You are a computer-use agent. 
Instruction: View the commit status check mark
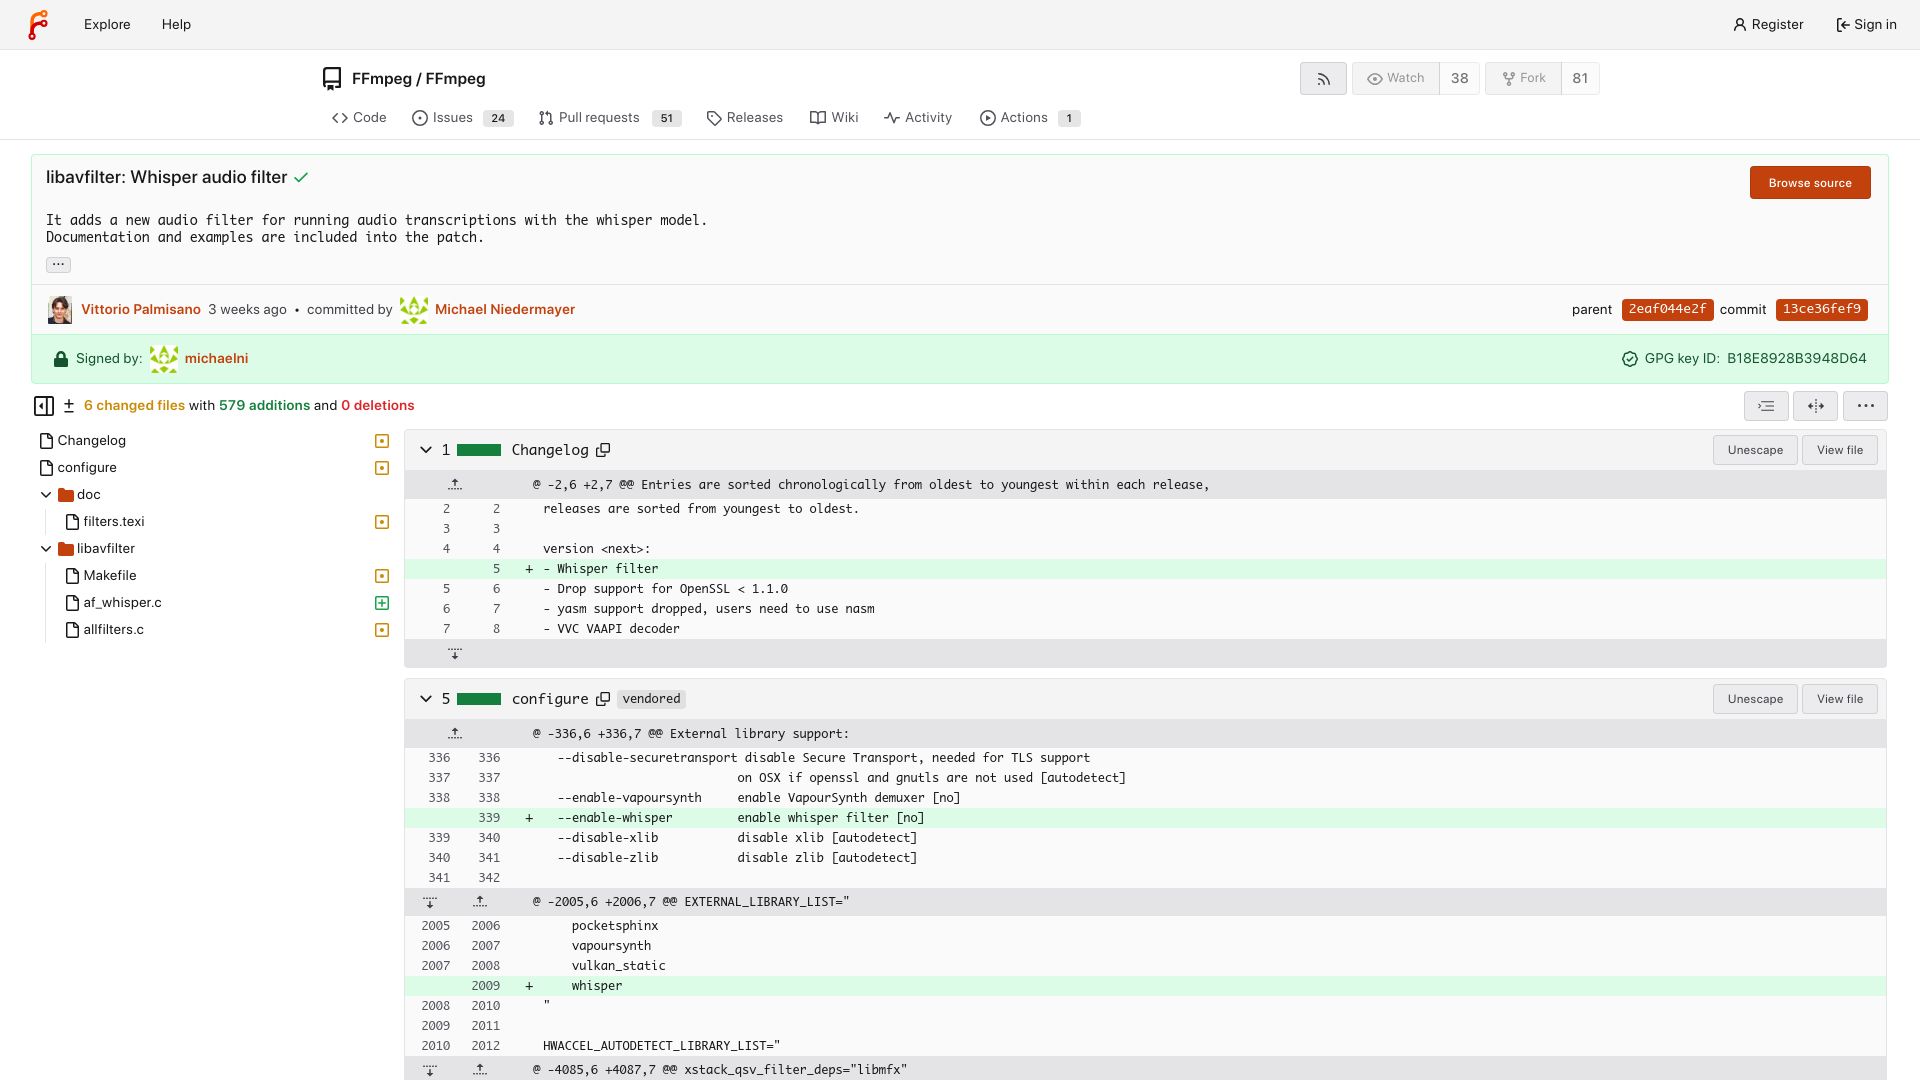(301, 178)
